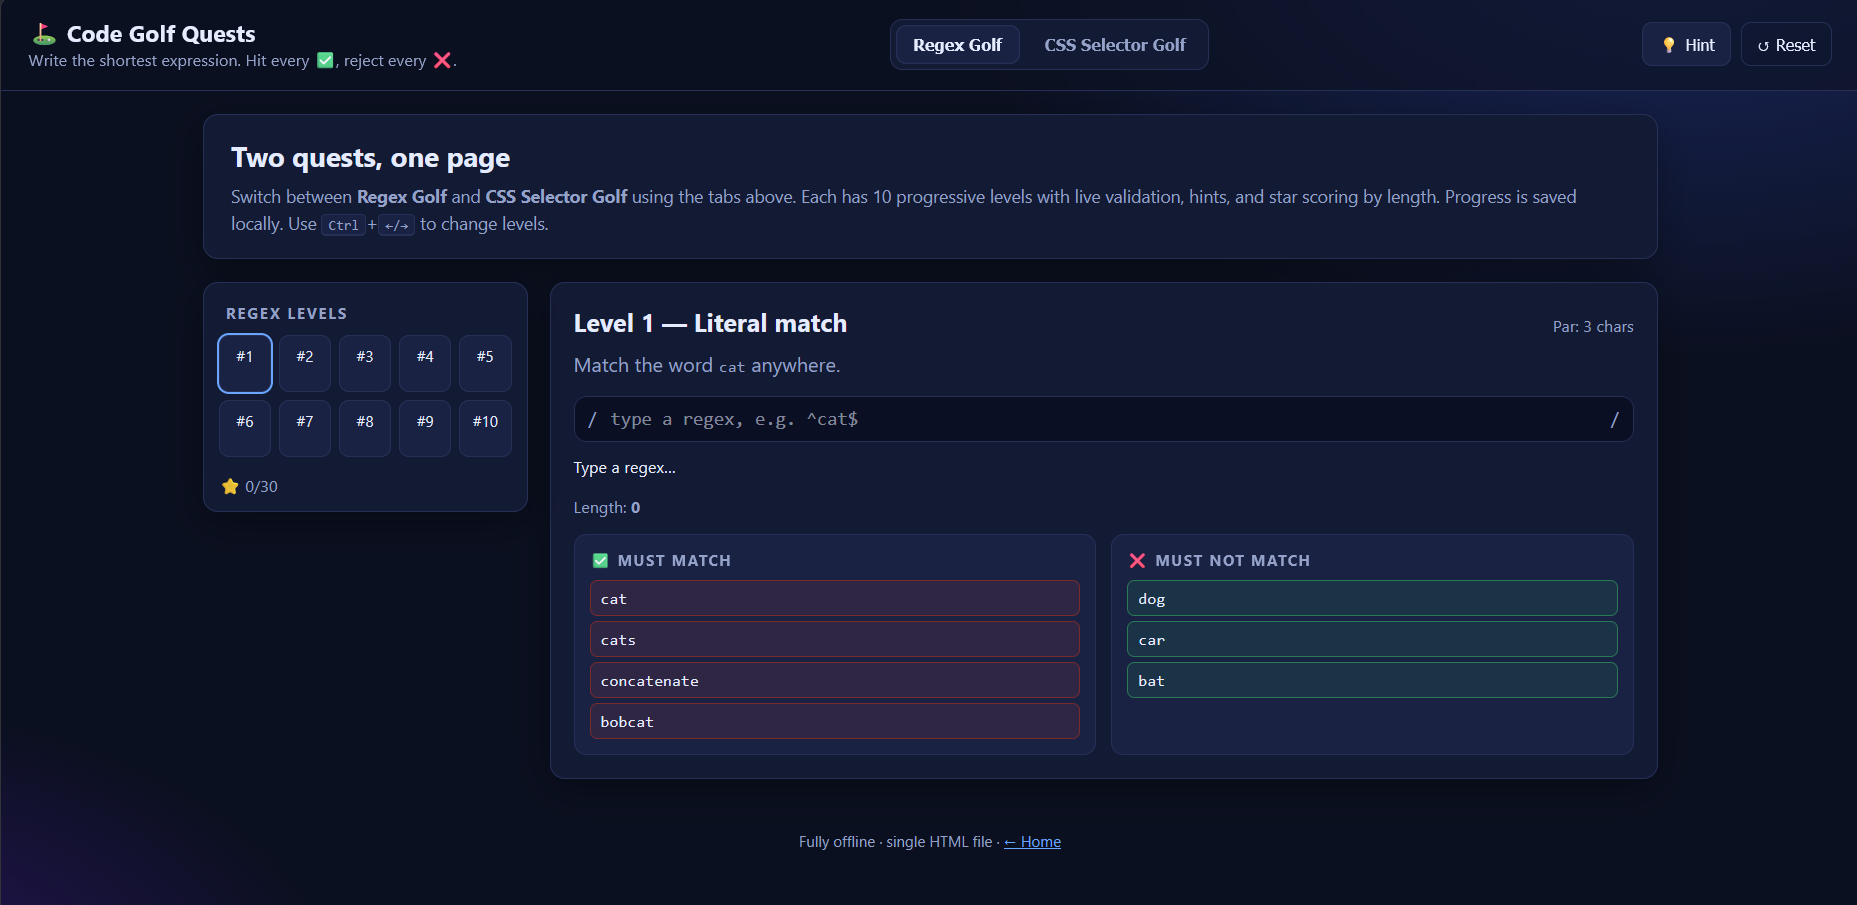Click the MUST NOT MATCH header label
Viewport: 1857px width, 905px height.
click(x=1232, y=561)
